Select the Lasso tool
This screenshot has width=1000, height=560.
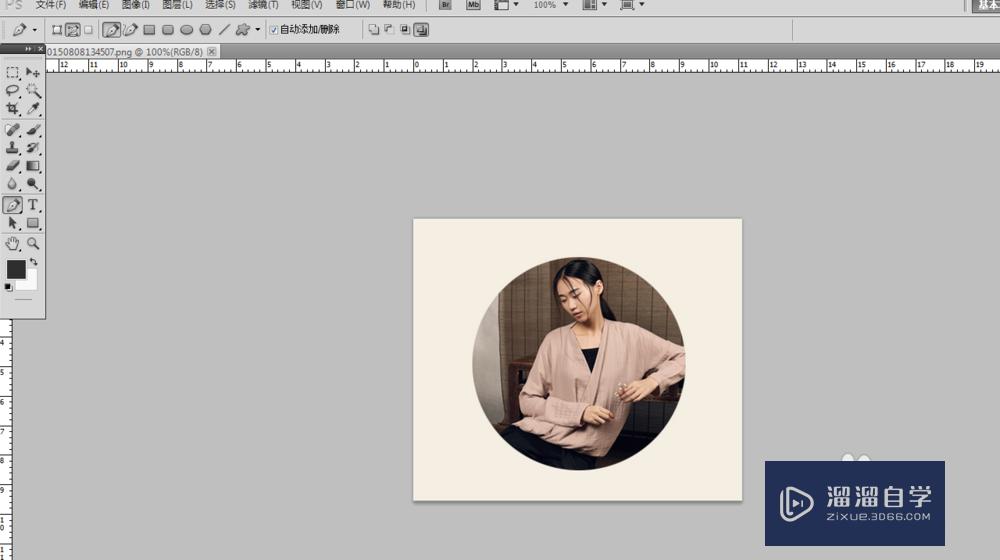[x=13, y=90]
